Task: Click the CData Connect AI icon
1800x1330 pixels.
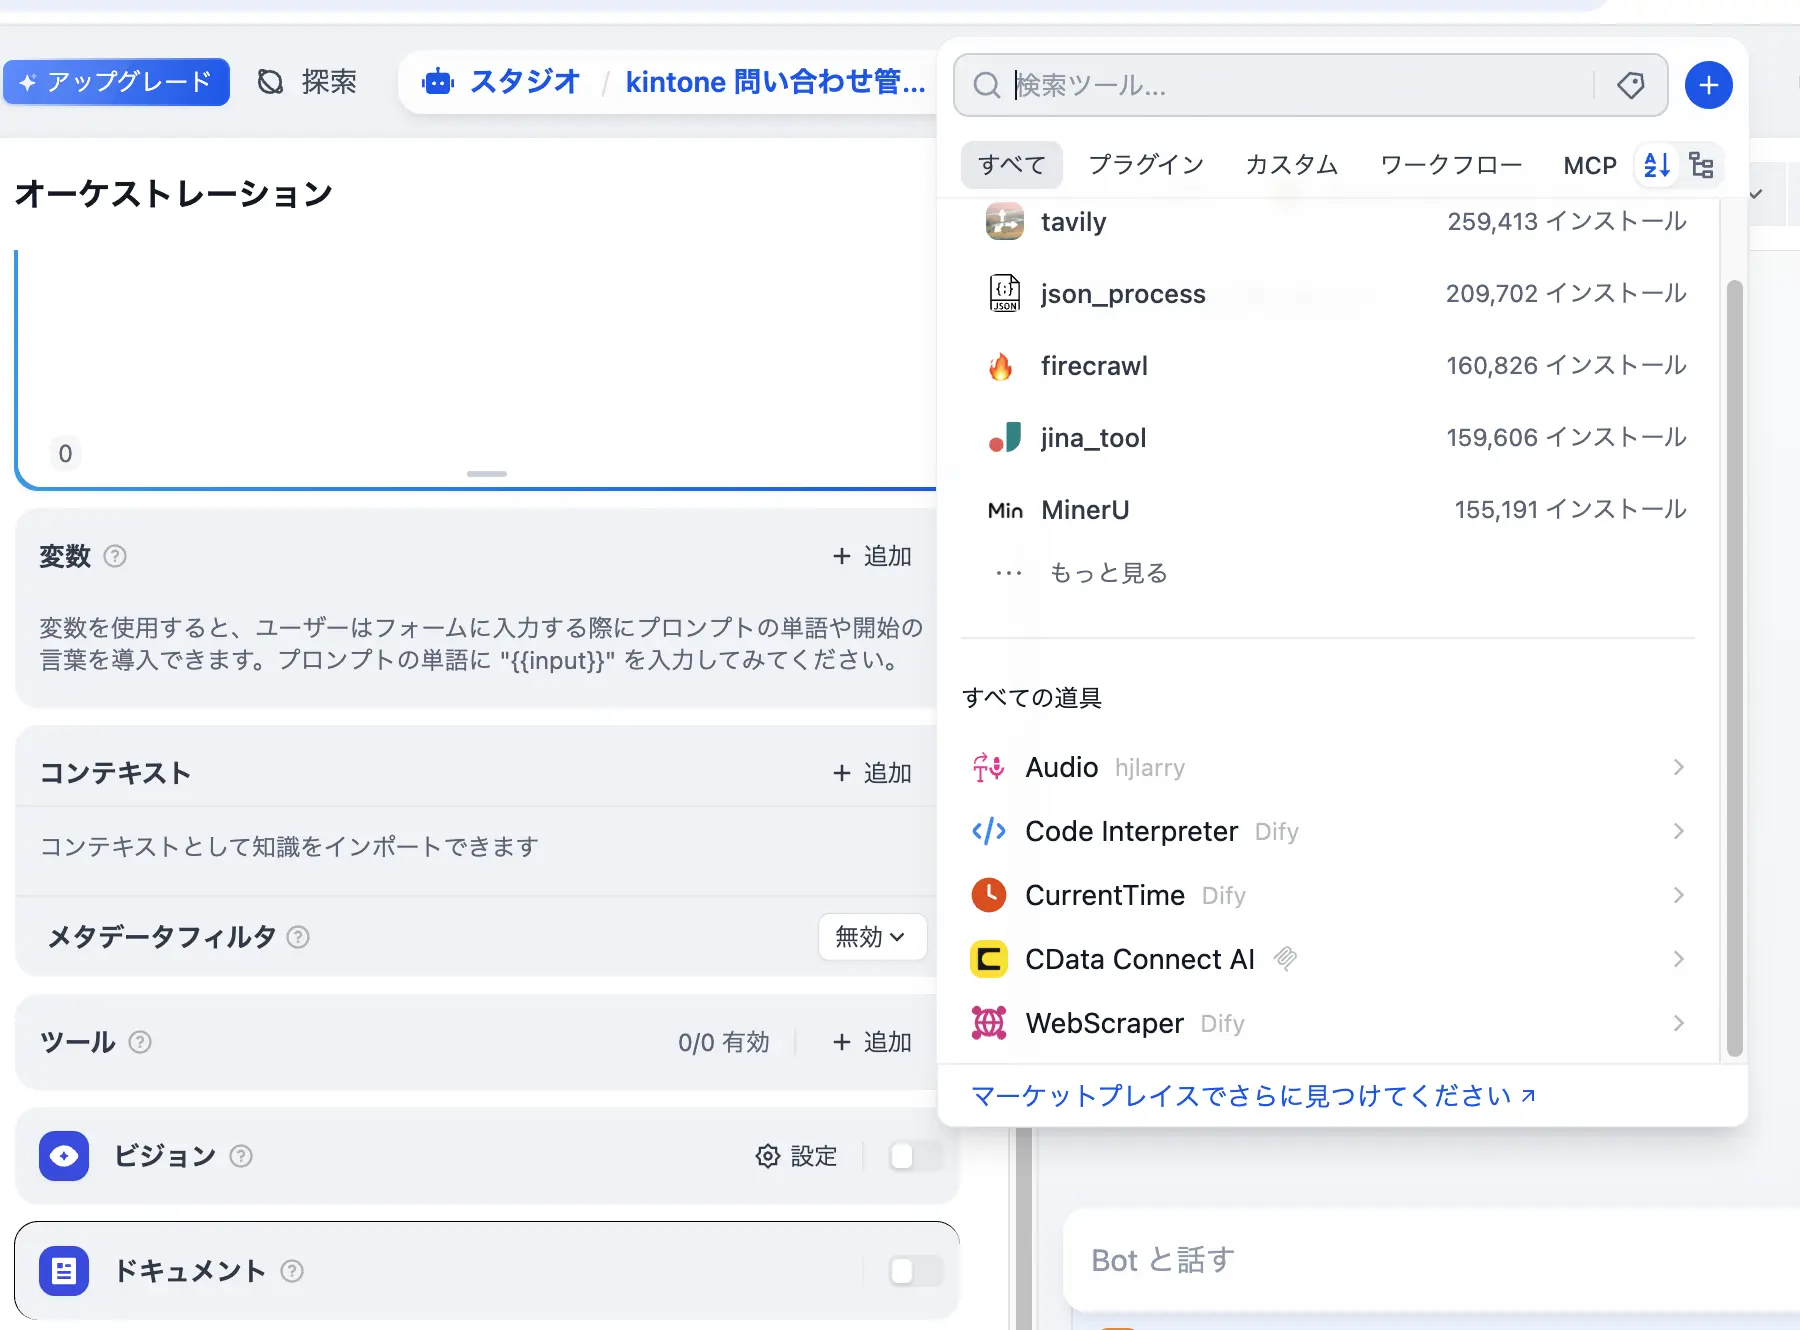Action: coord(988,959)
